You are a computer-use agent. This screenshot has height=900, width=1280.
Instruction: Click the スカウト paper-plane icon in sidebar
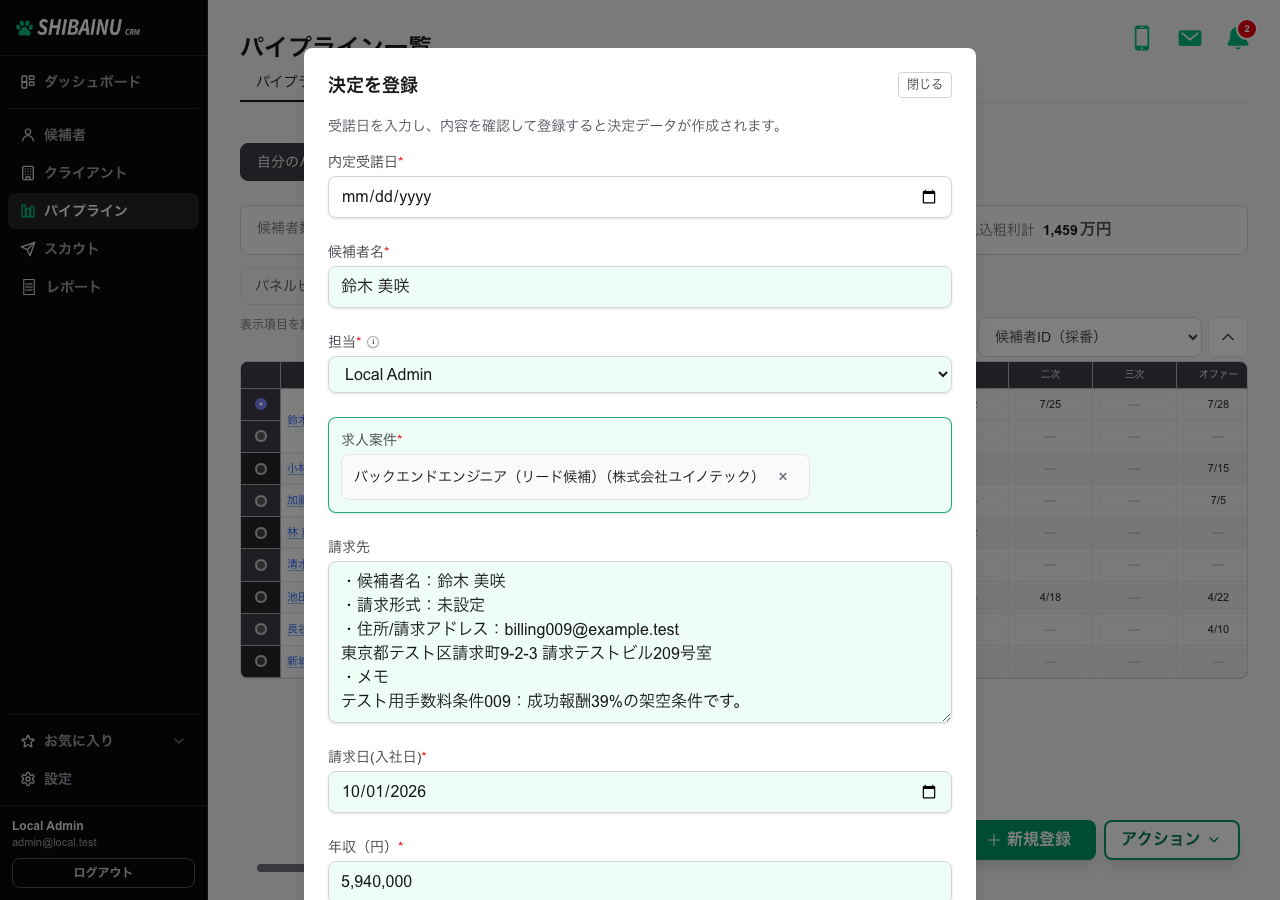28,249
